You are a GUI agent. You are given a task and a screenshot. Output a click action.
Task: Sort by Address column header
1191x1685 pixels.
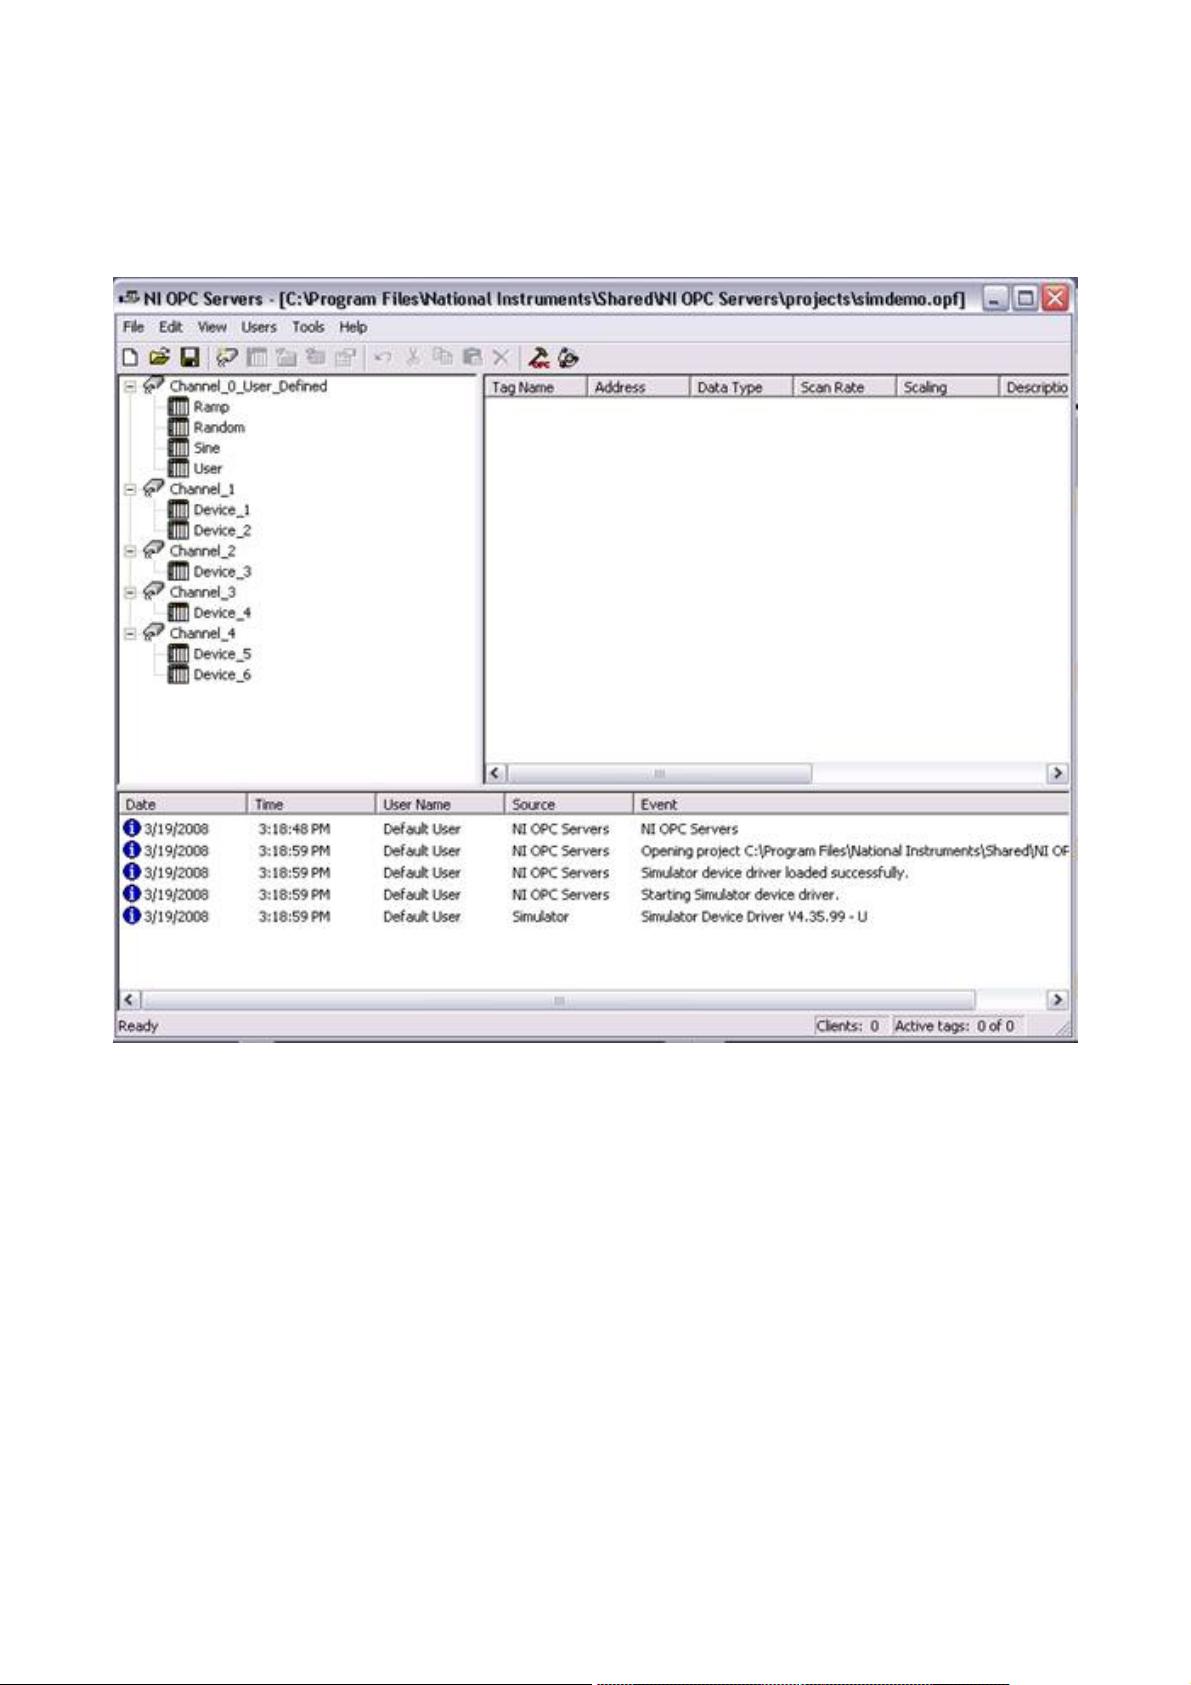pyautogui.click(x=638, y=387)
